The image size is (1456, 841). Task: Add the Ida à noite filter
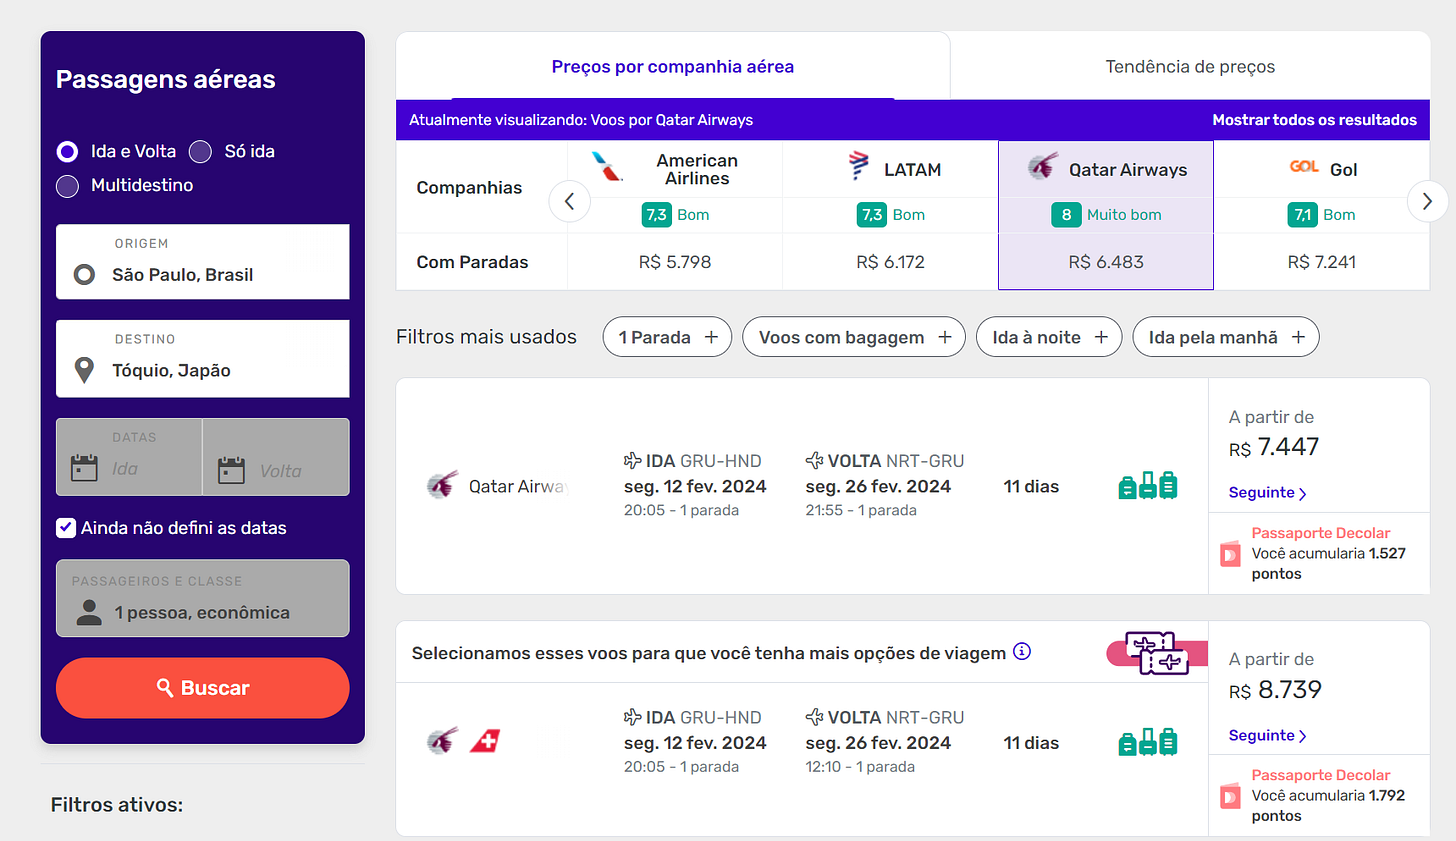pyautogui.click(x=1049, y=337)
